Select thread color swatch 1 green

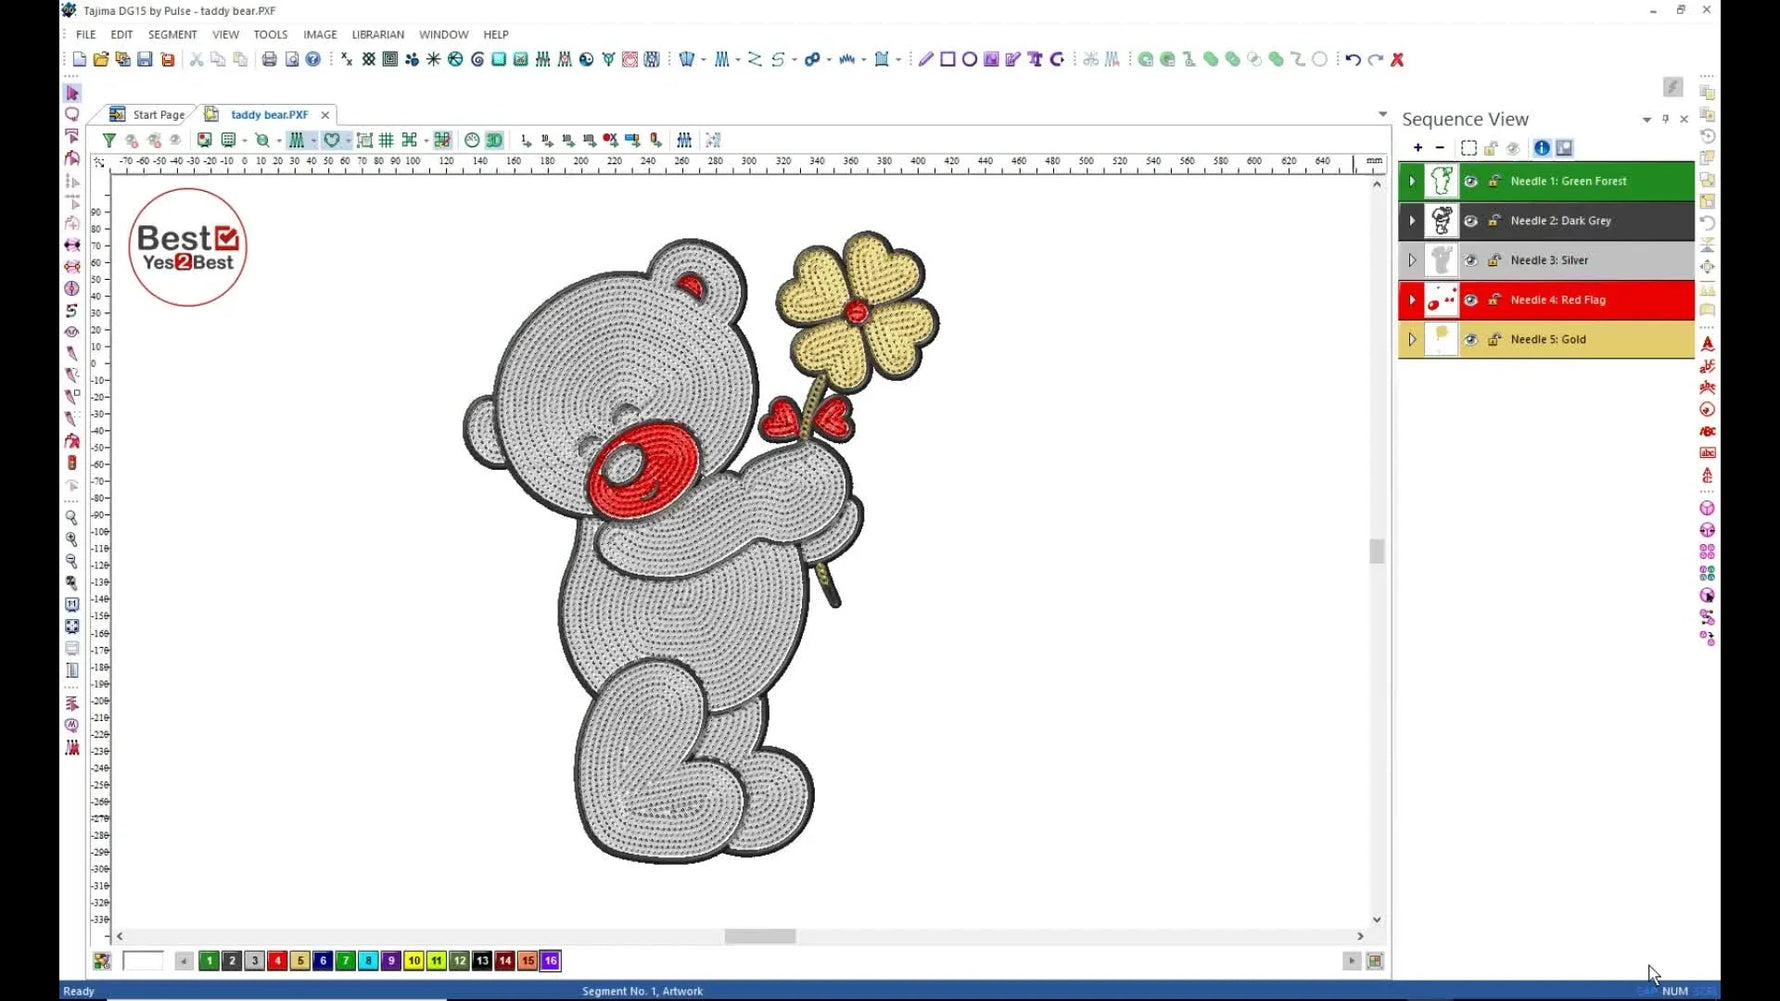point(208,961)
